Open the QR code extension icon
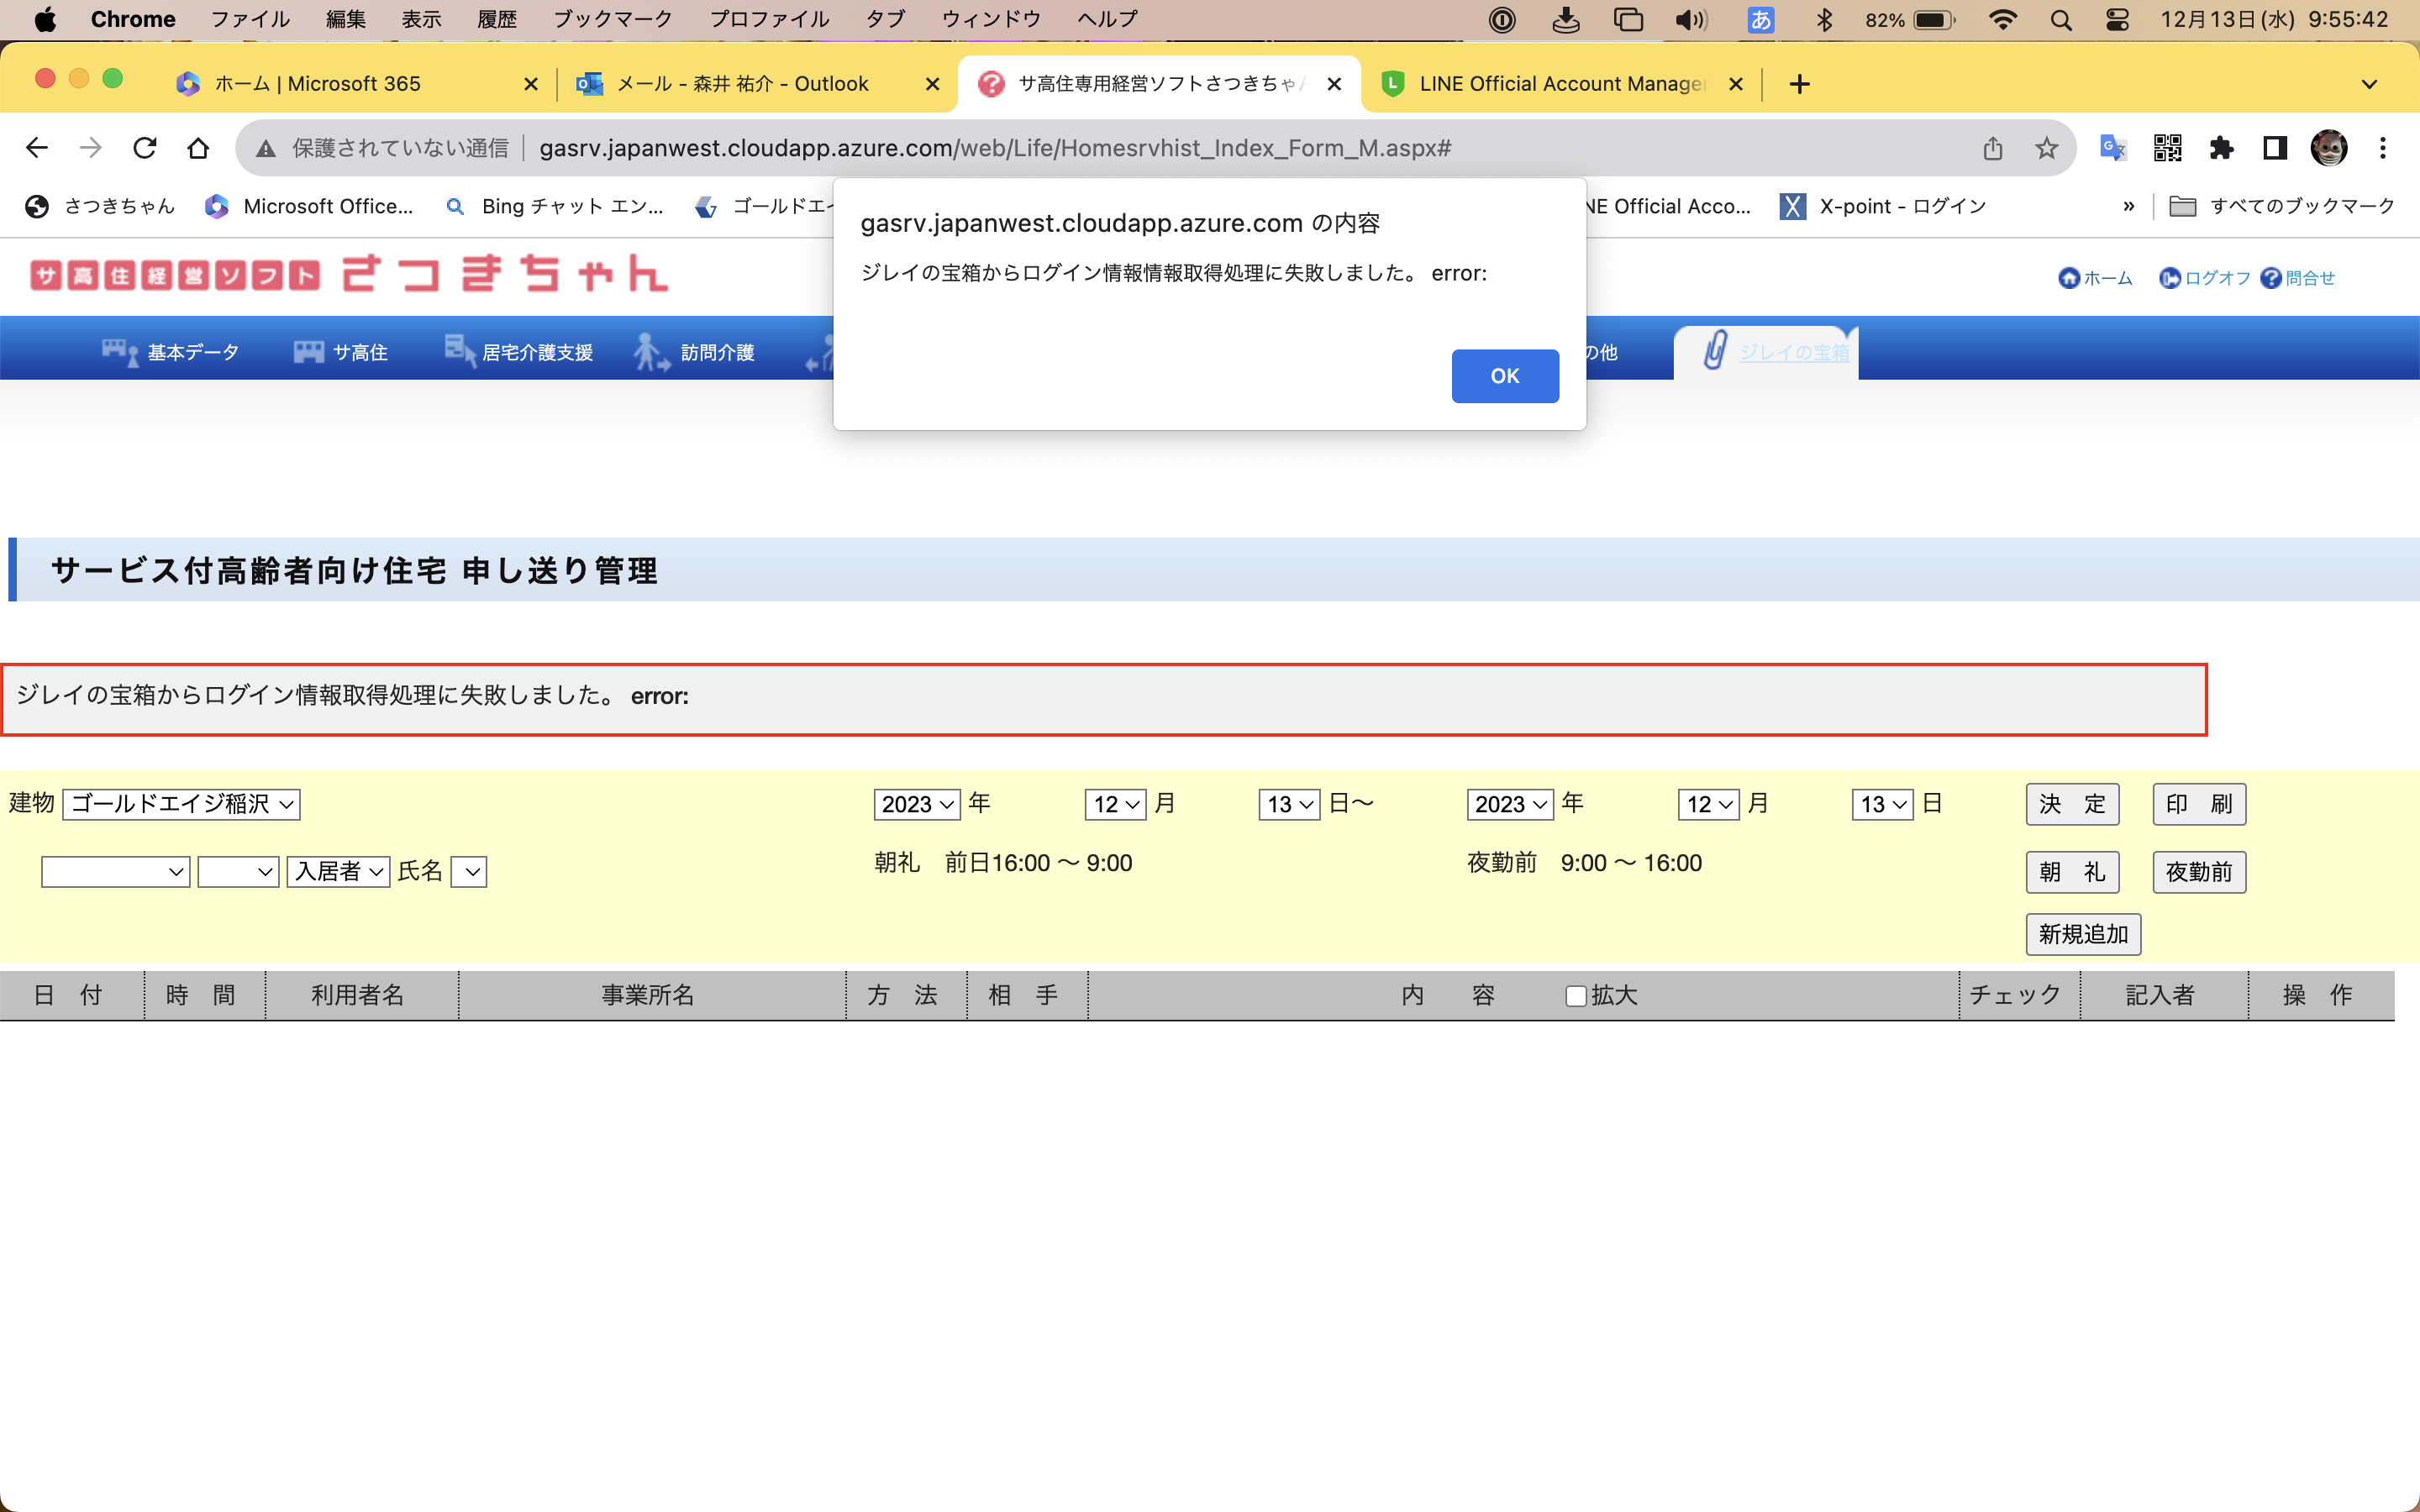The height and width of the screenshot is (1512, 2420). pyautogui.click(x=2167, y=148)
